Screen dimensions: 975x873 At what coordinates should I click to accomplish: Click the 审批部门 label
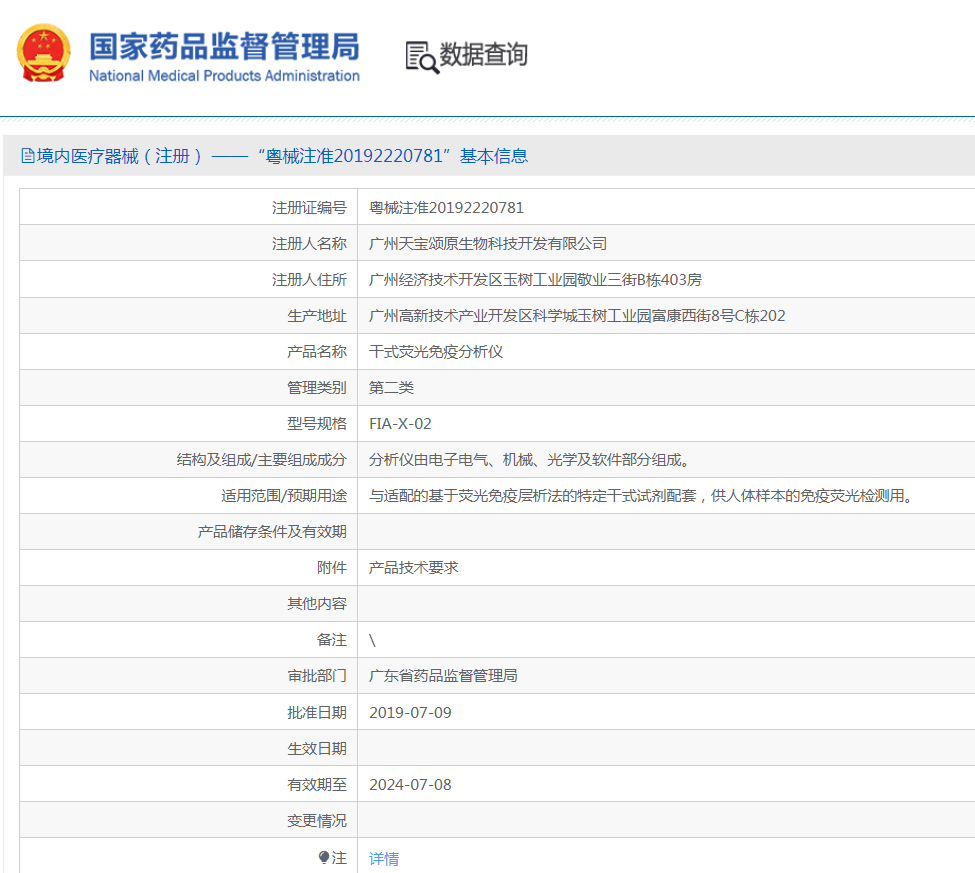pyautogui.click(x=317, y=677)
